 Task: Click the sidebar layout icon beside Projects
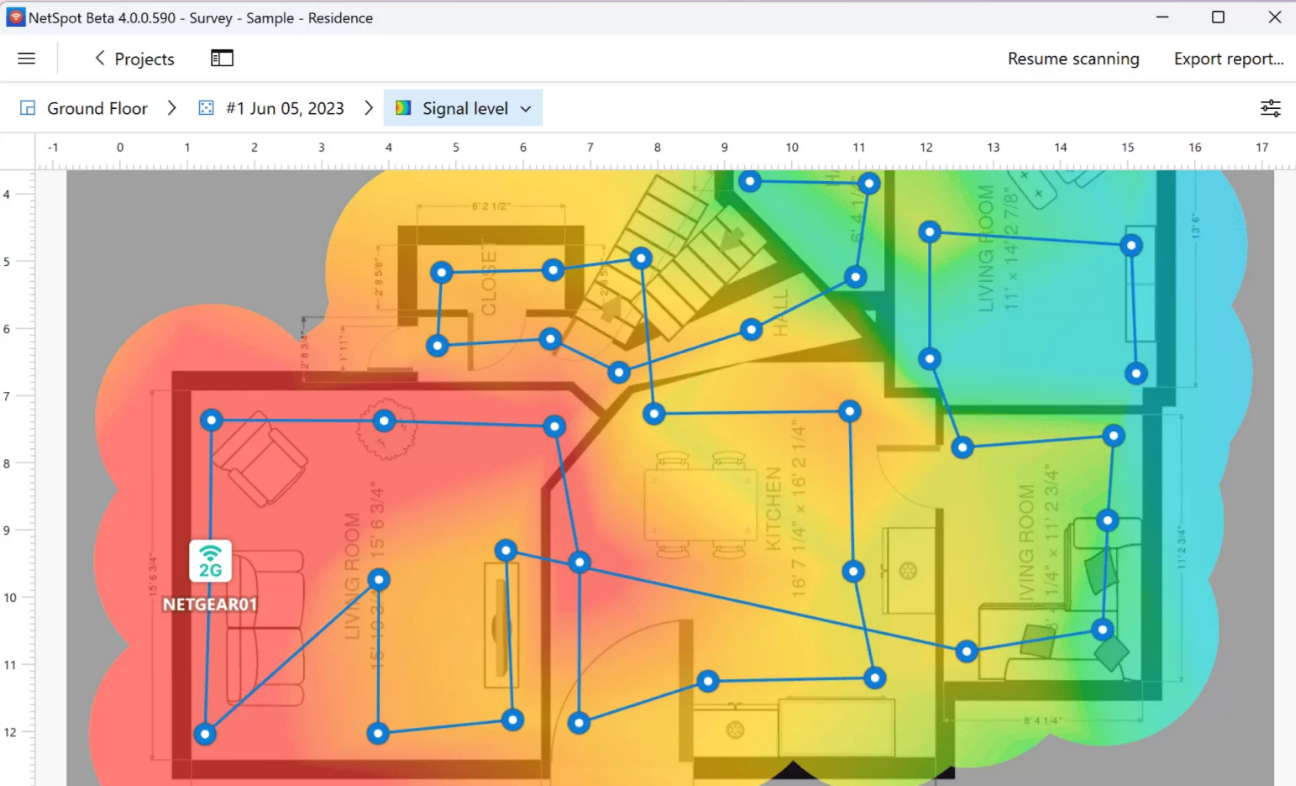tap(221, 58)
